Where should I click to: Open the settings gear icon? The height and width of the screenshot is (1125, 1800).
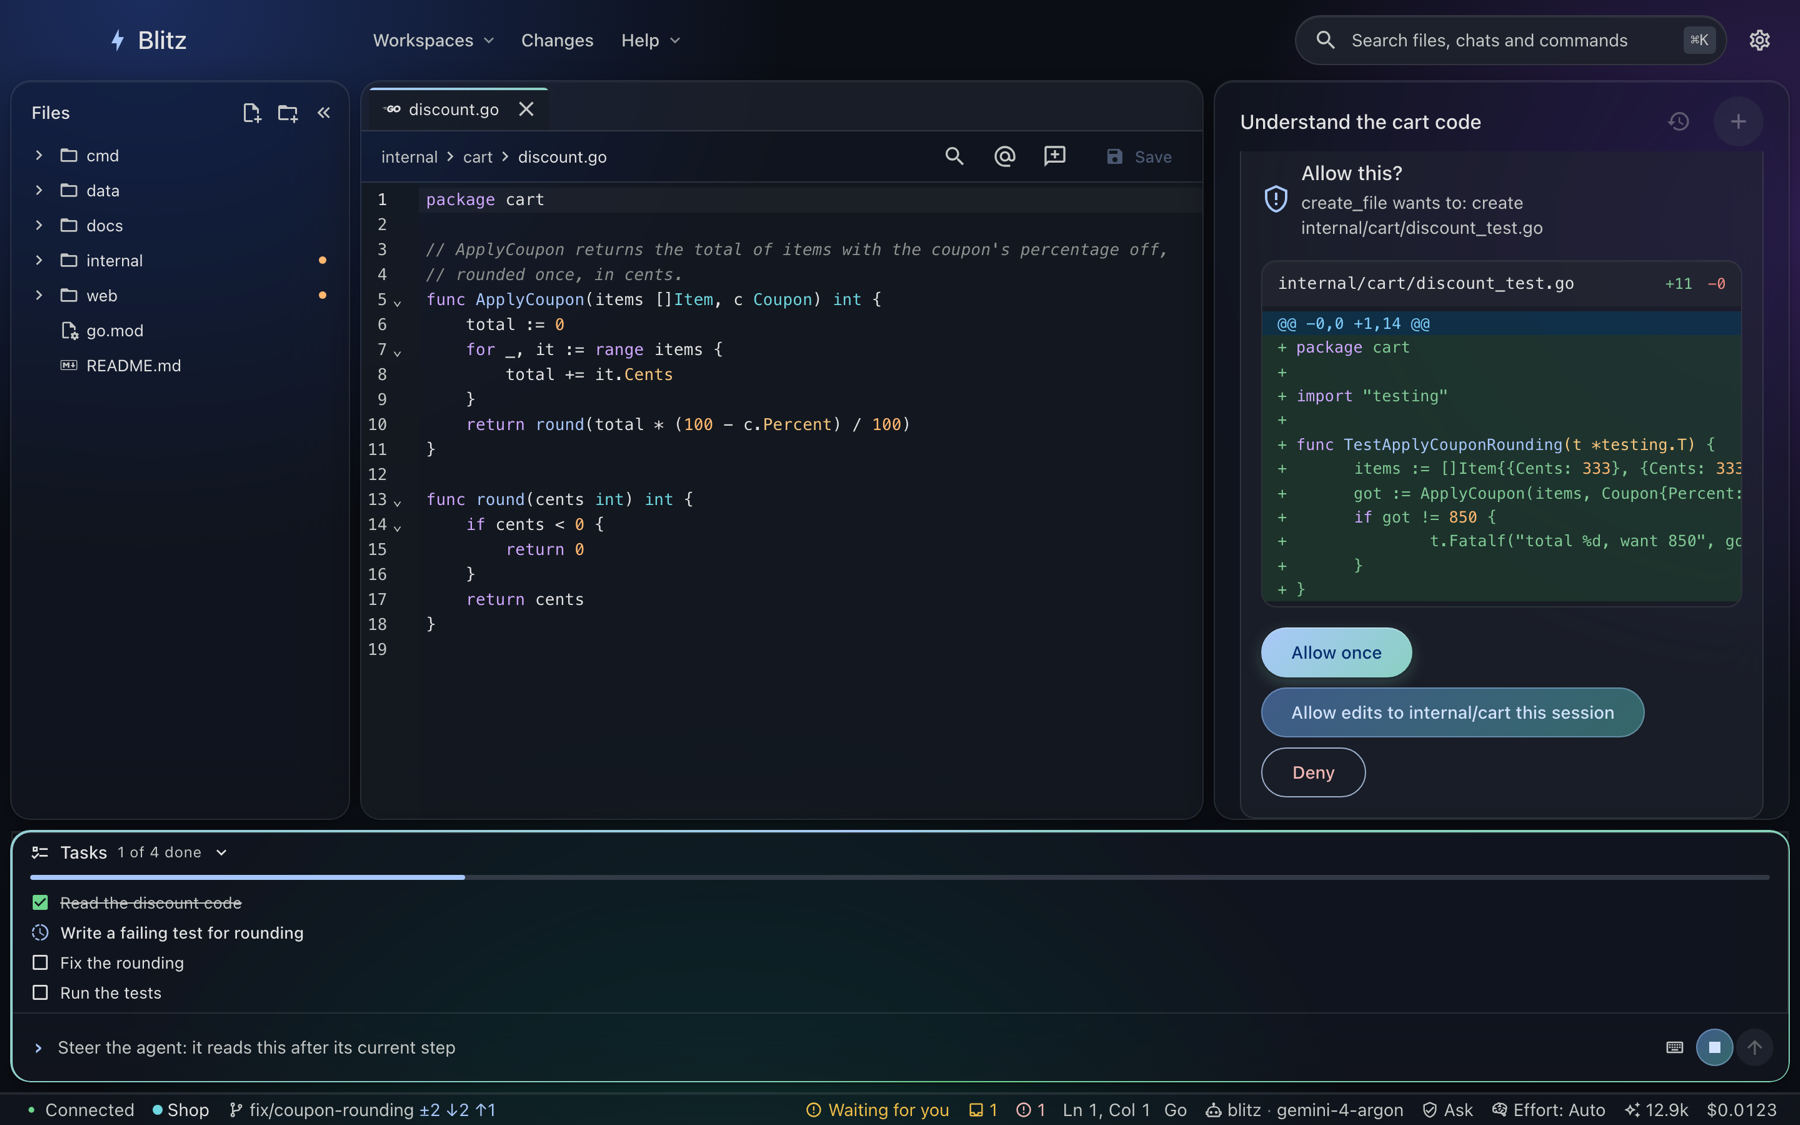[1759, 40]
